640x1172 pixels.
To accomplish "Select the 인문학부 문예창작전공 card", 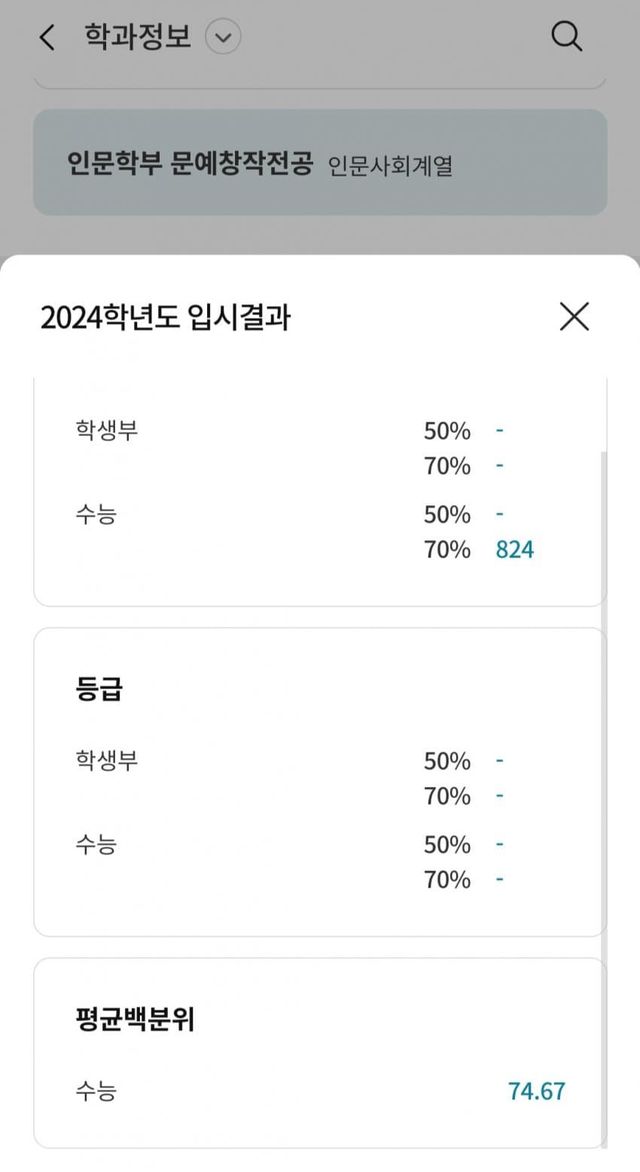I will [x=319, y=162].
